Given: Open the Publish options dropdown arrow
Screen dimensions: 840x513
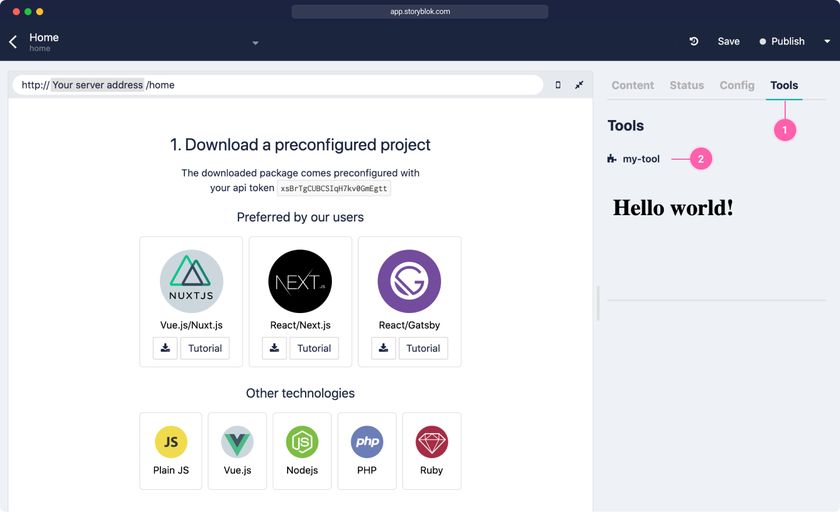Looking at the screenshot, I should (827, 41).
